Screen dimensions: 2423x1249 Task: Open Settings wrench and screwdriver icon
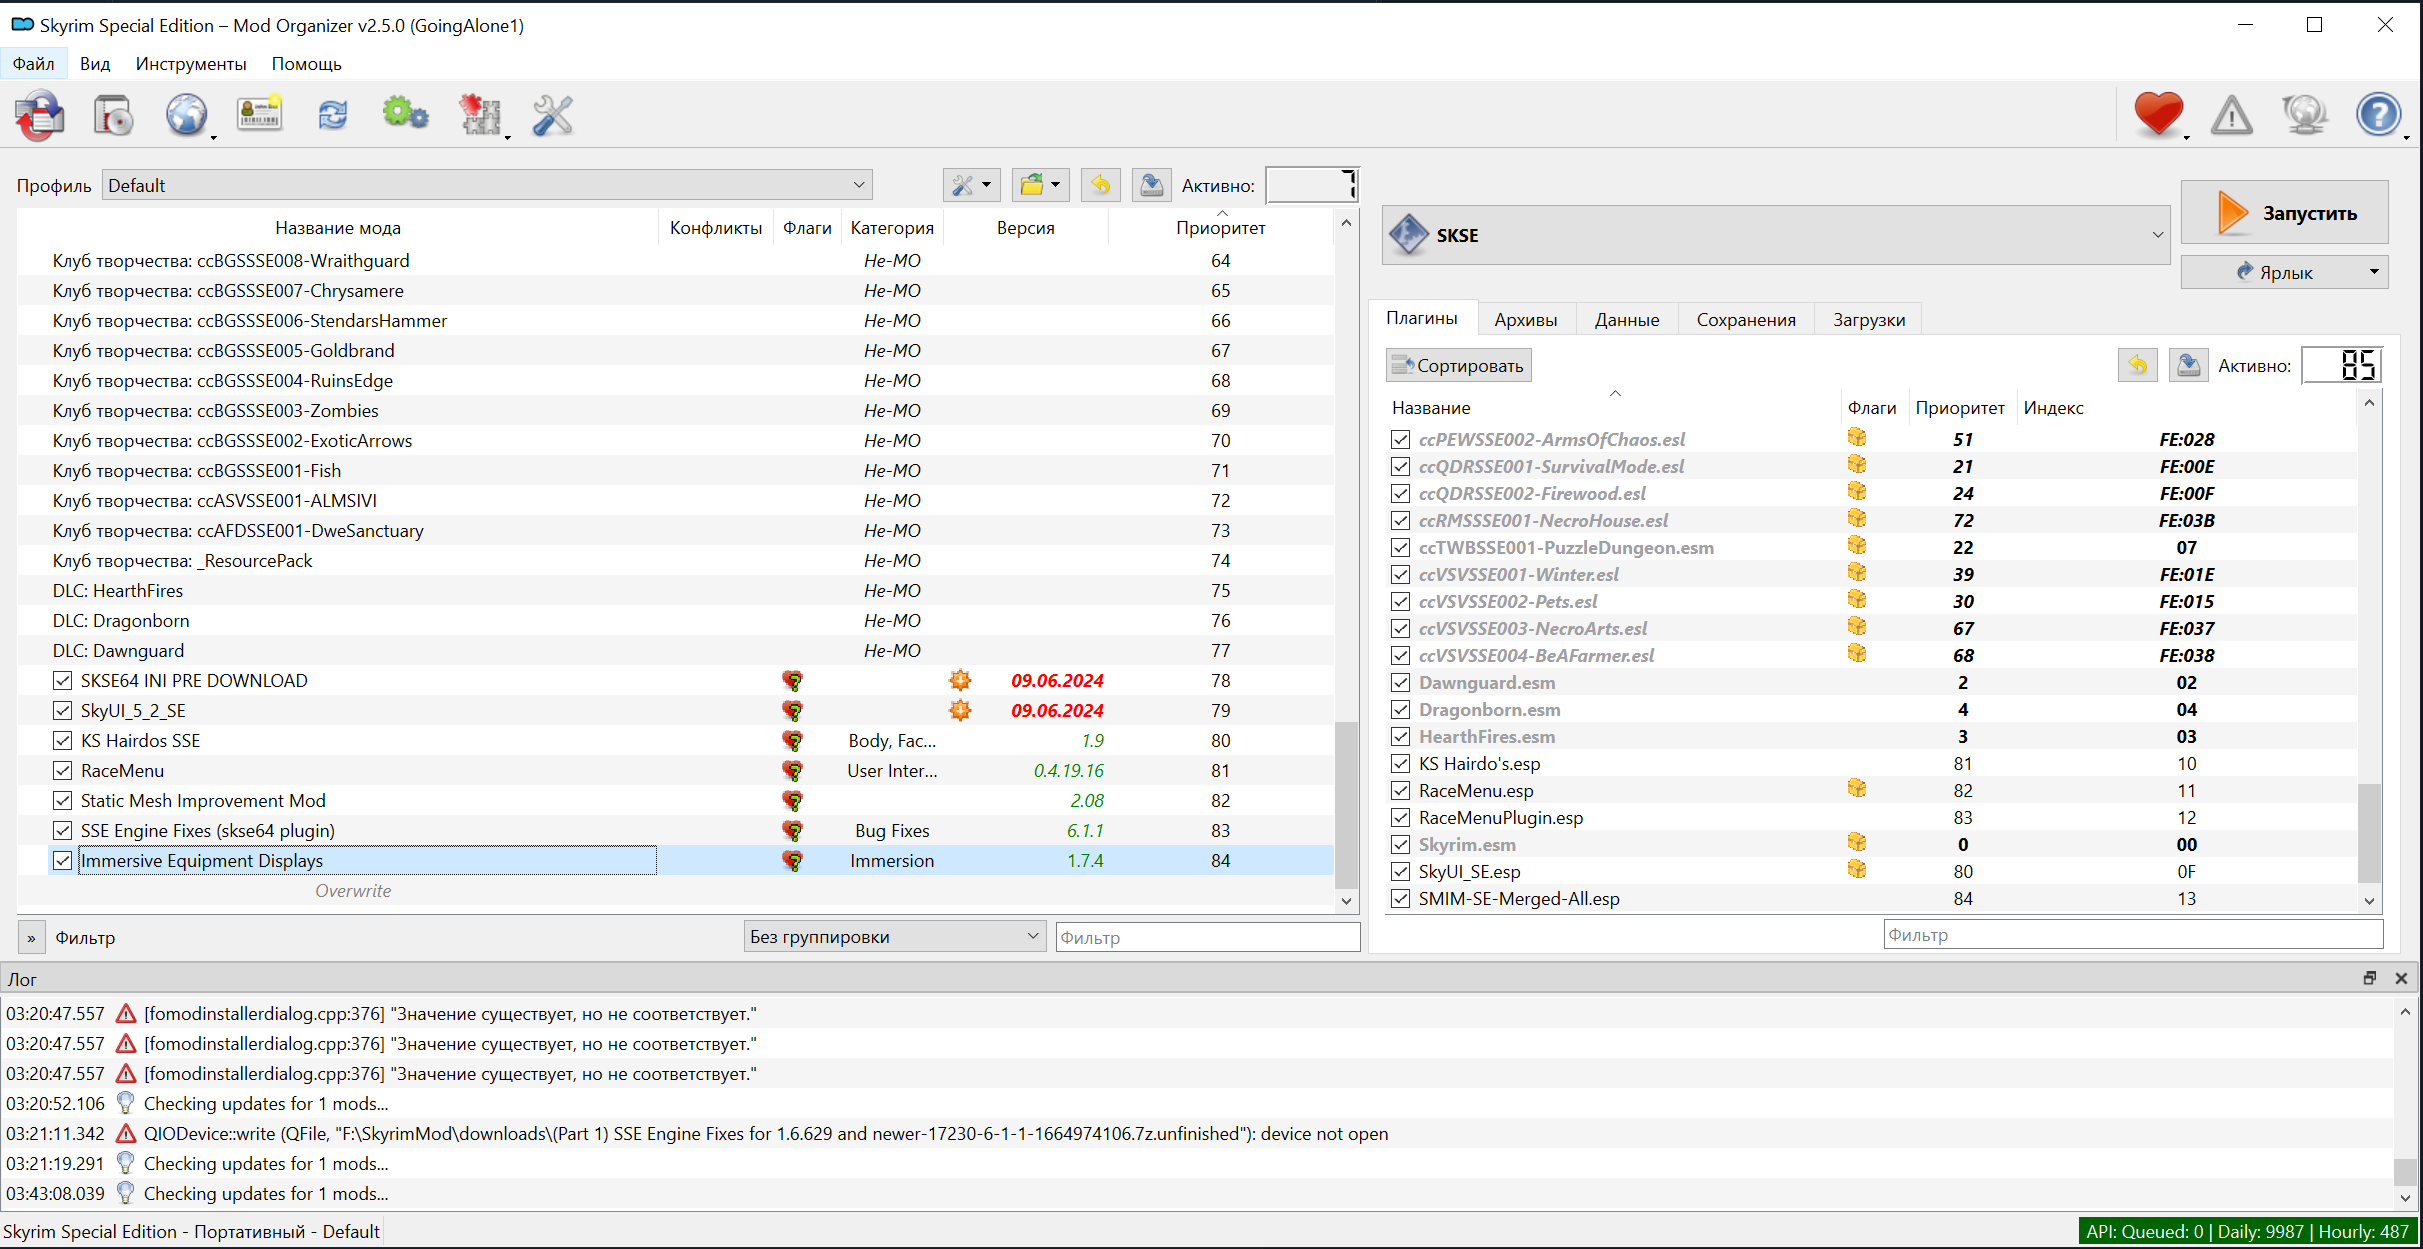click(552, 115)
